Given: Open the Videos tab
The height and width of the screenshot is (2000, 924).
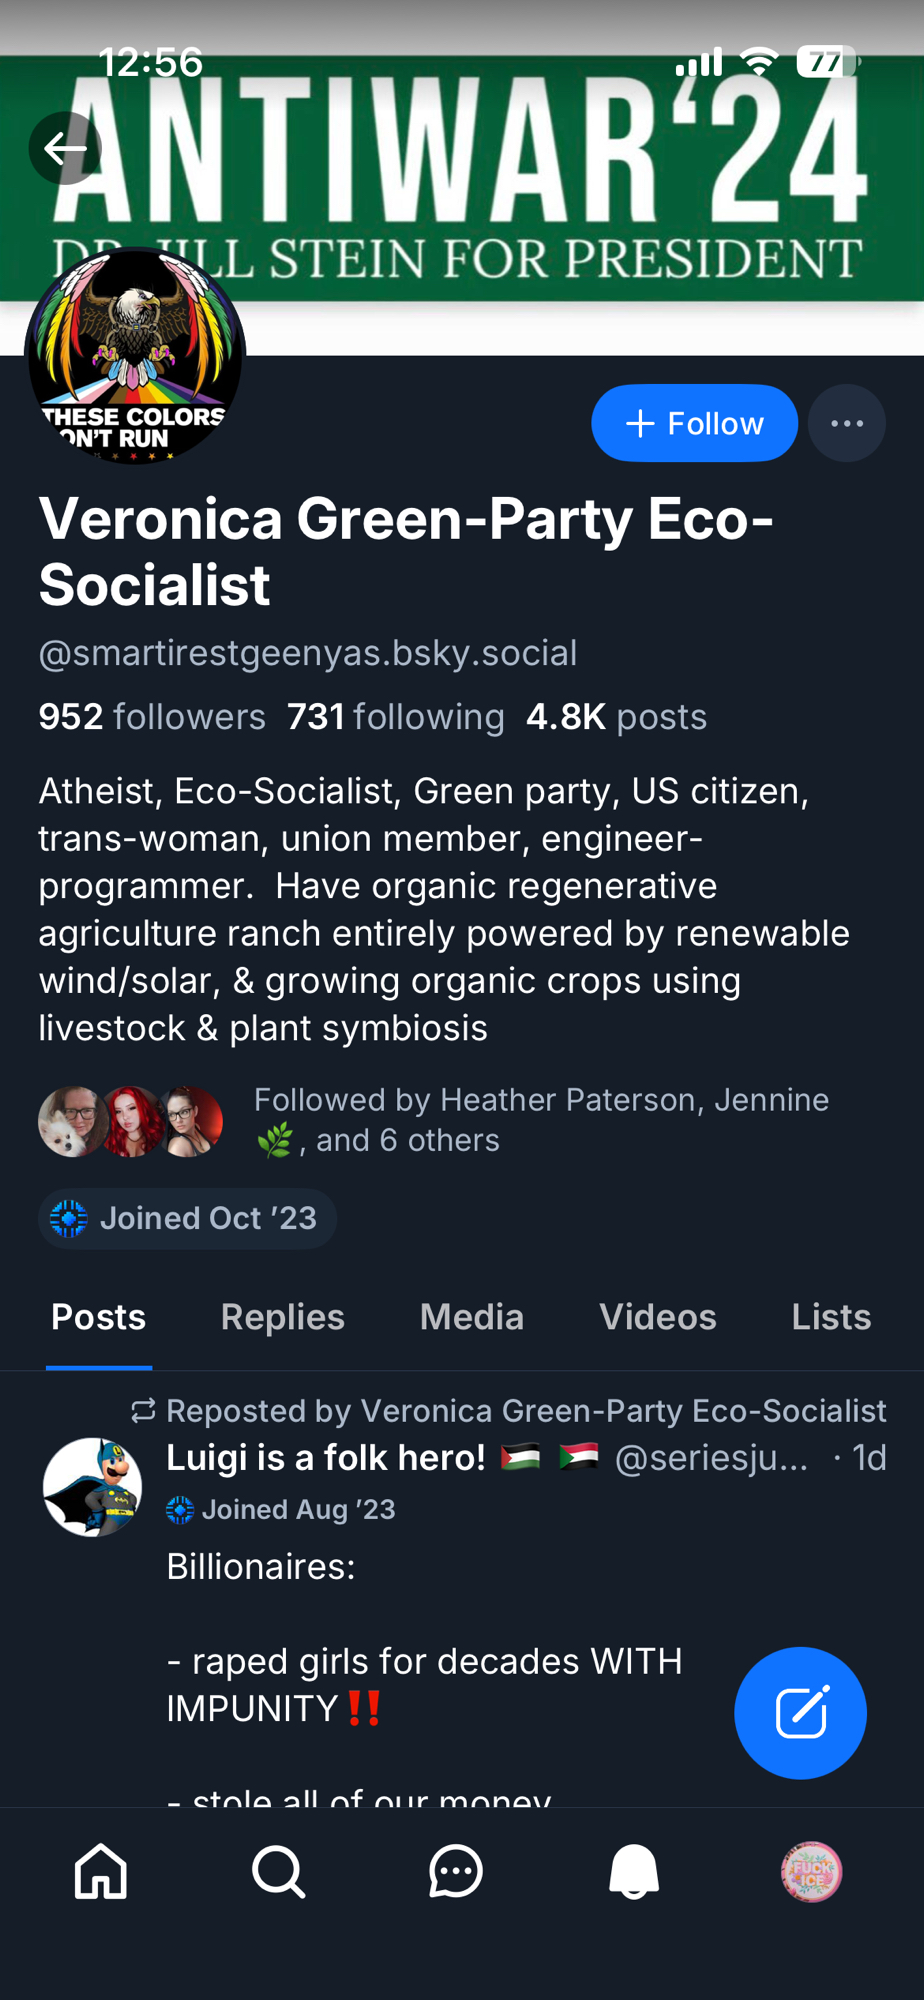Looking at the screenshot, I should pos(657,1317).
